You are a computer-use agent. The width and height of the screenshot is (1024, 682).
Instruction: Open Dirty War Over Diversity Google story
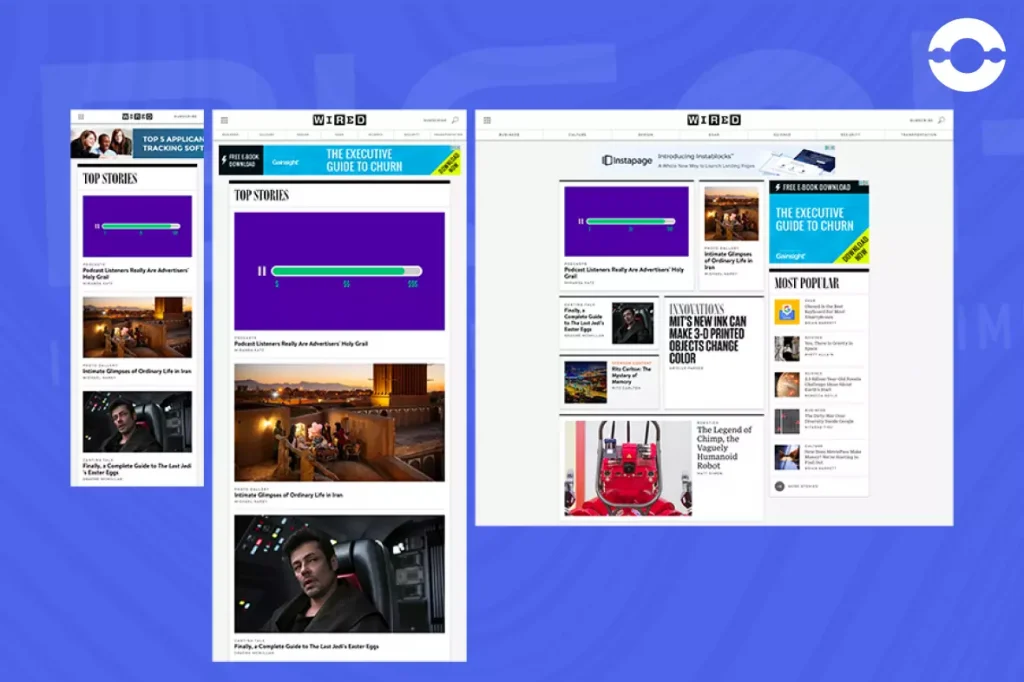pyautogui.click(x=829, y=419)
